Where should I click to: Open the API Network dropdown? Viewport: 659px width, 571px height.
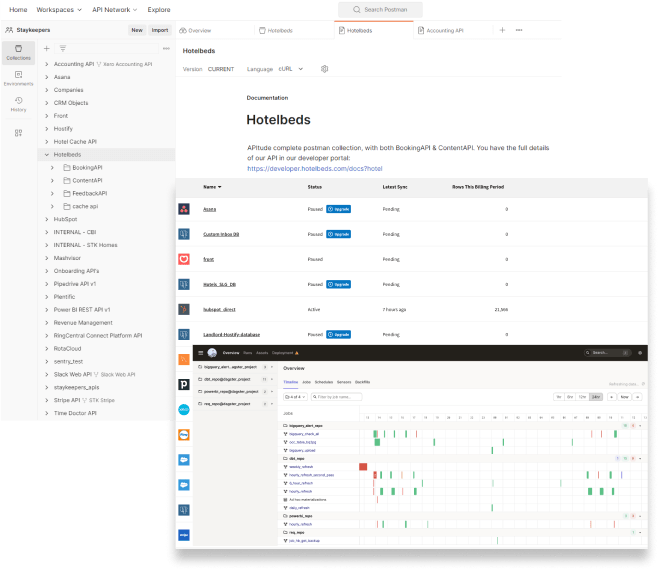[x=114, y=10]
